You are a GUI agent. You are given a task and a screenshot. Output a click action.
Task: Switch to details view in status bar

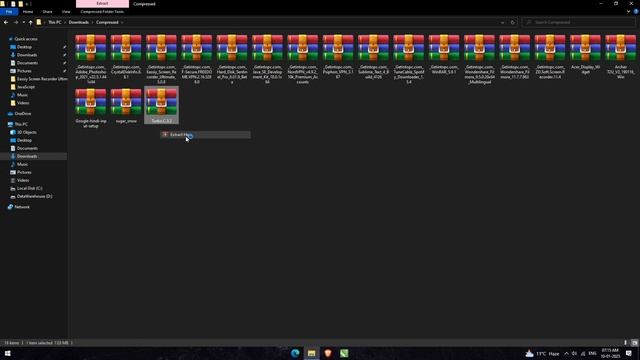pos(625,343)
